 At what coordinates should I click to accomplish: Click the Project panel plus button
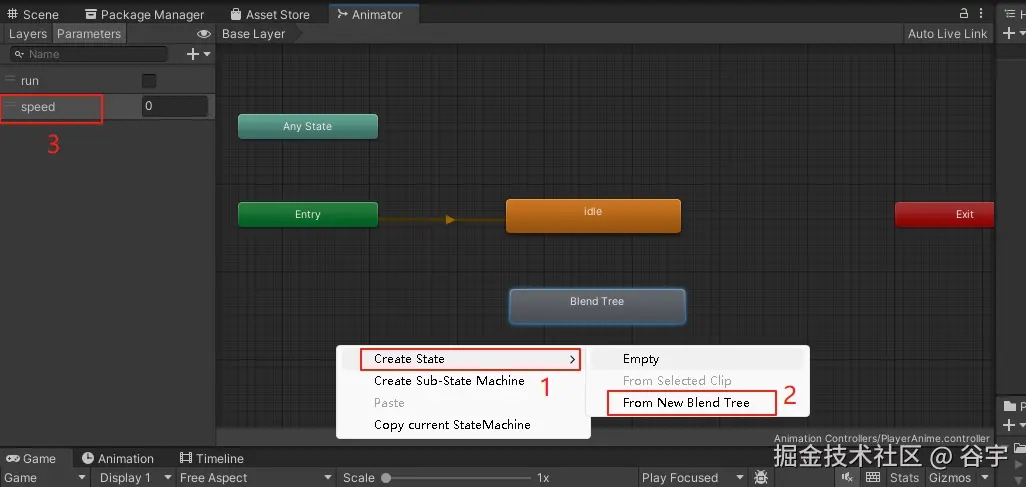click(1008, 425)
